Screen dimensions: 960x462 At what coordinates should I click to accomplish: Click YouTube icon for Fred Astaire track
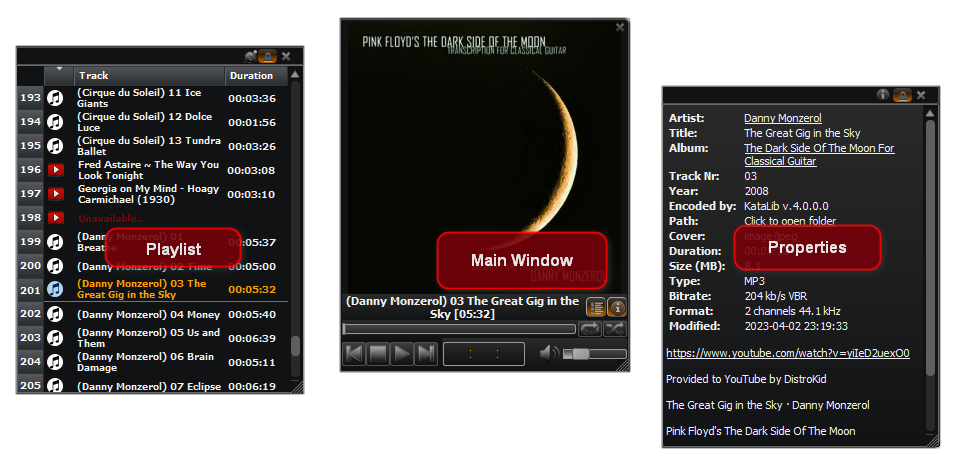coord(56,170)
